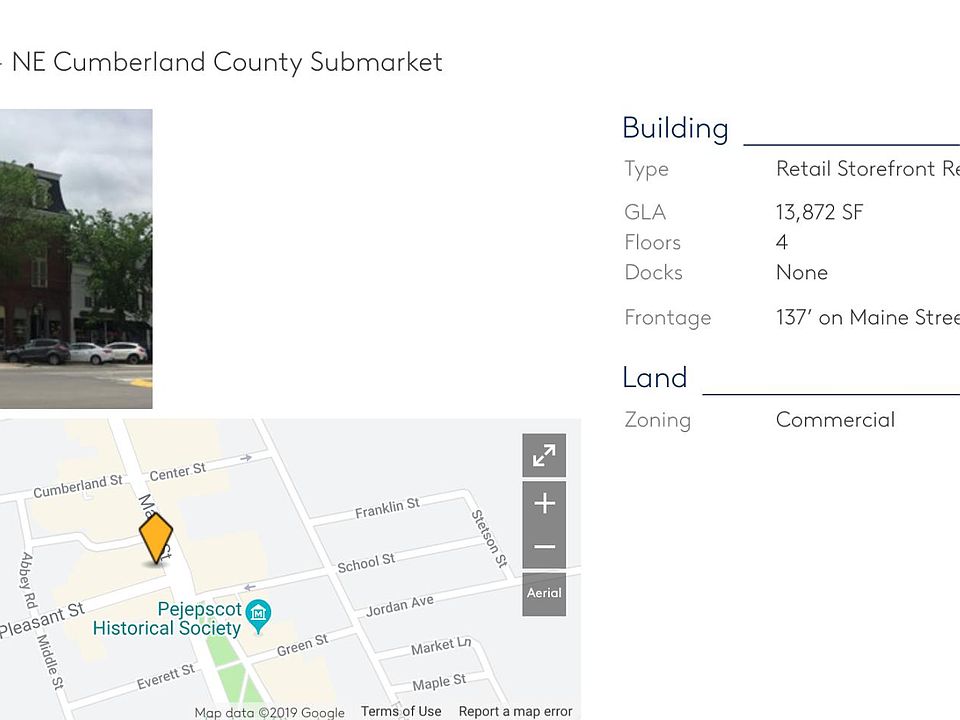Click the 13,872 SF GLA value
960x720 pixels.
(x=819, y=212)
